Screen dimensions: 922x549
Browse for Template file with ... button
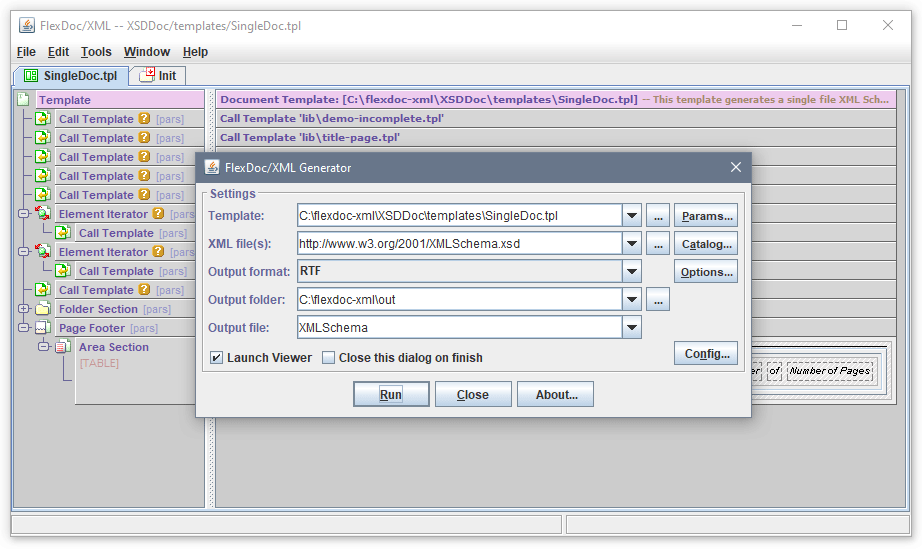tap(658, 216)
